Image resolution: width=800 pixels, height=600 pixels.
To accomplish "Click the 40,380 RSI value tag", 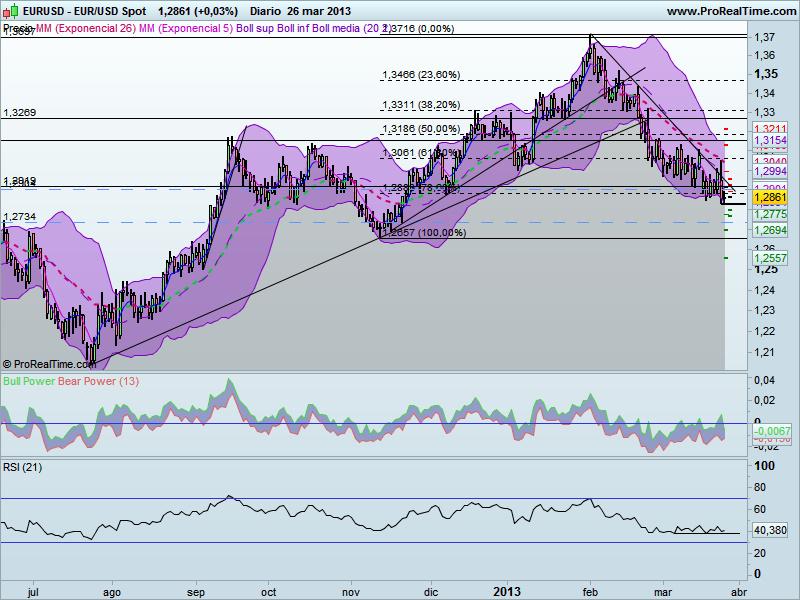I will (770, 531).
